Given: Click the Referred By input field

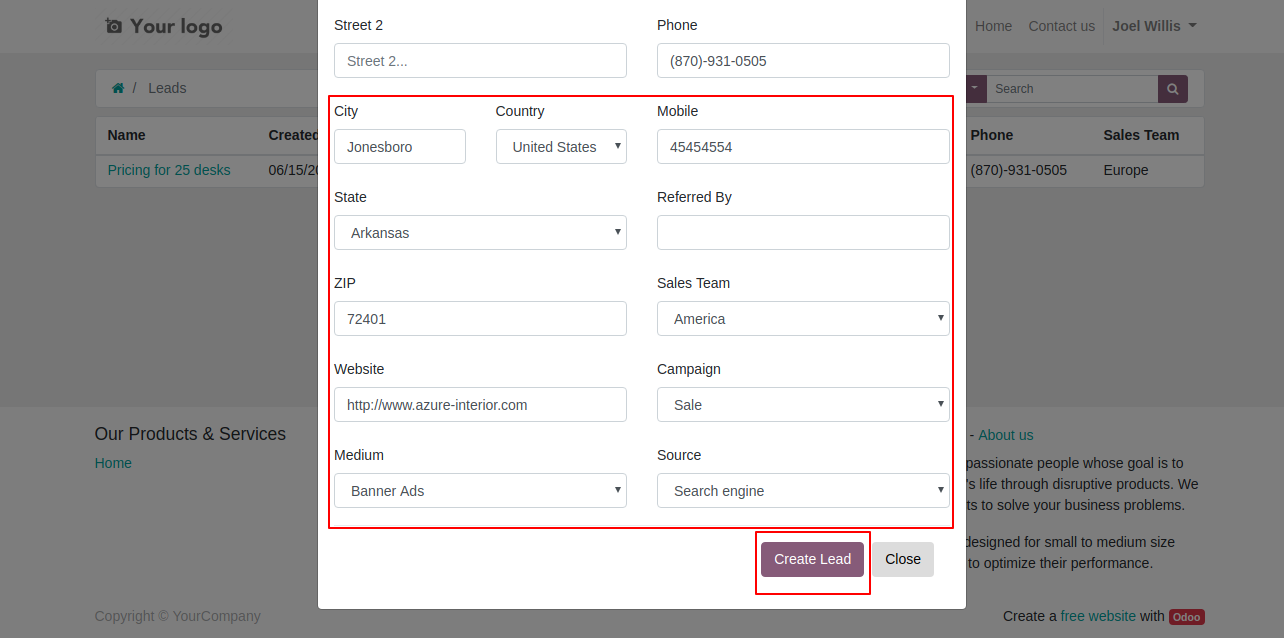Looking at the screenshot, I should [803, 232].
